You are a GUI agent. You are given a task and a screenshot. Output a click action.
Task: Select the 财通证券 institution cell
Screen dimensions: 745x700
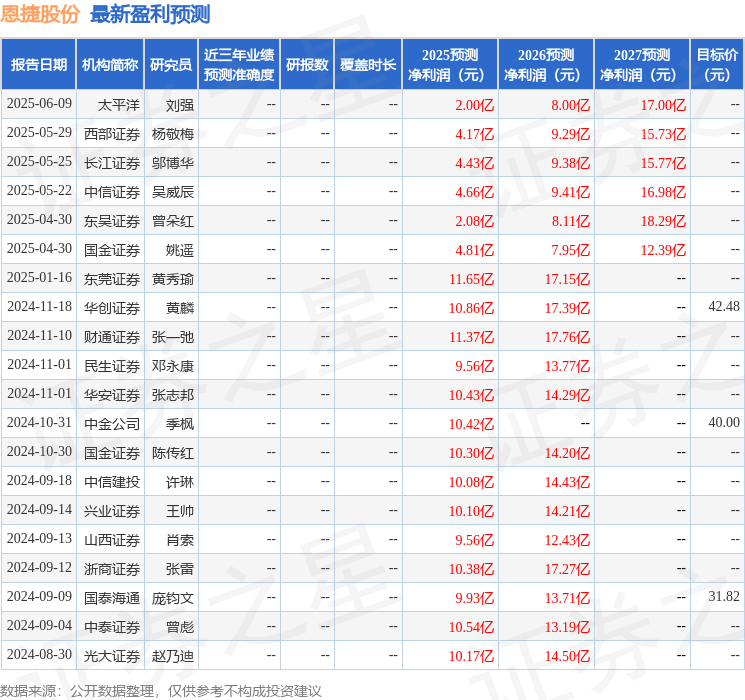pyautogui.click(x=112, y=336)
